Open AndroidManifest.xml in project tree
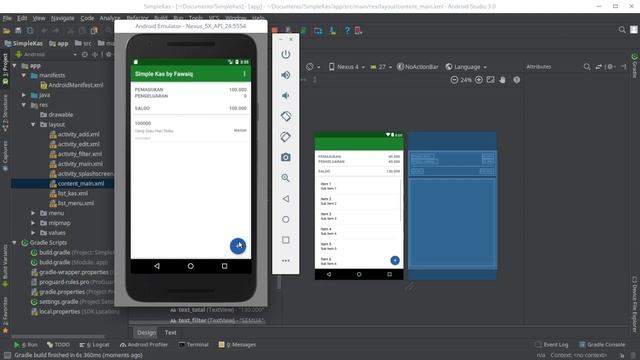The height and width of the screenshot is (360, 640). [71, 85]
